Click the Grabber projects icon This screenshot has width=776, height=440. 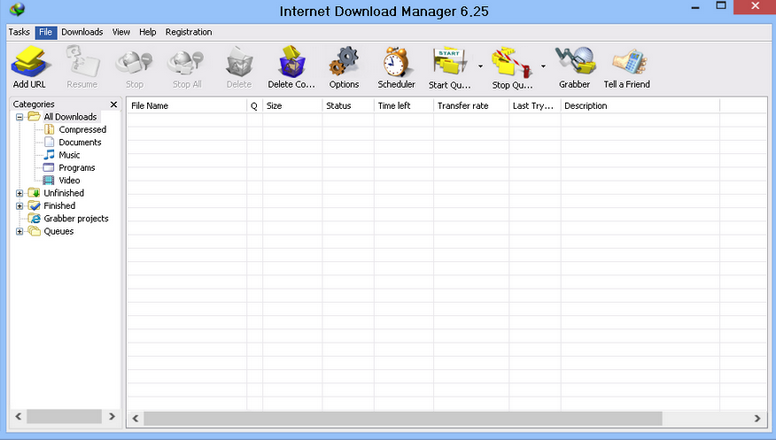click(x=34, y=219)
